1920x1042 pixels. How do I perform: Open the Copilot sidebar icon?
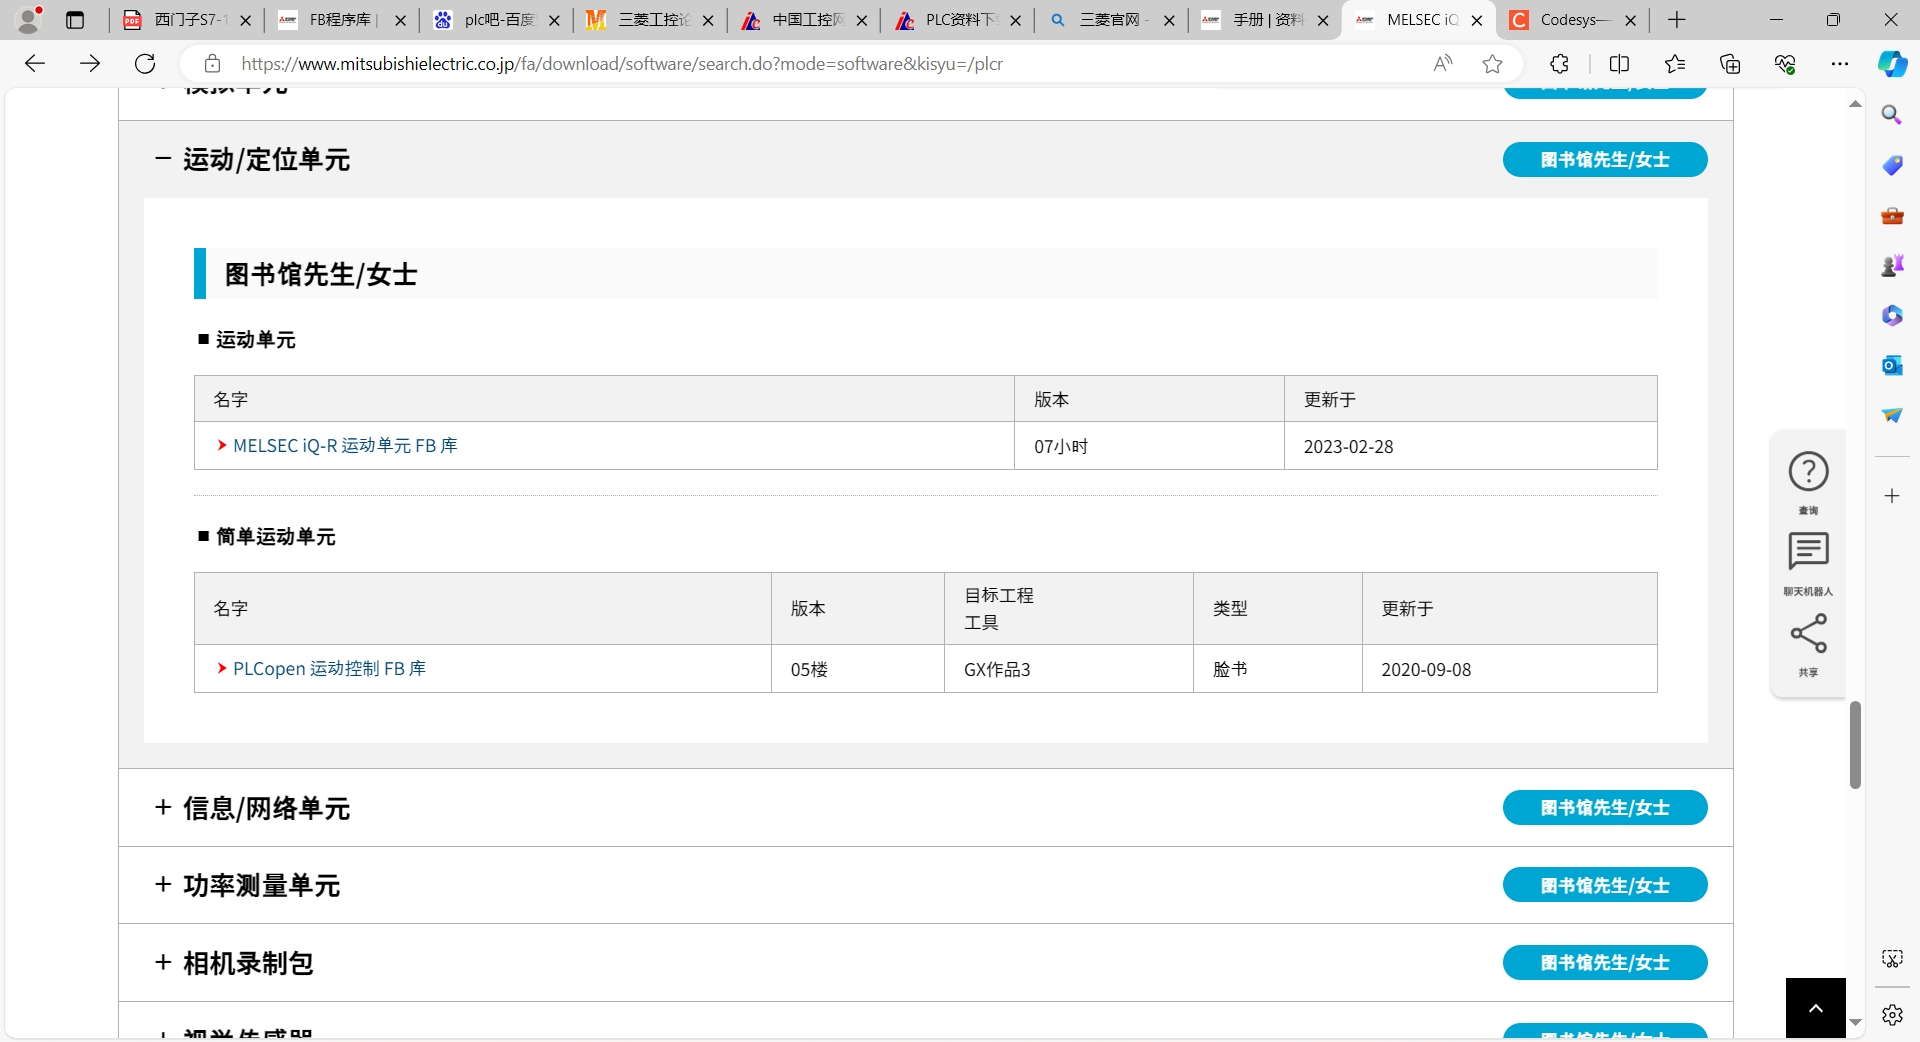pos(1891,64)
